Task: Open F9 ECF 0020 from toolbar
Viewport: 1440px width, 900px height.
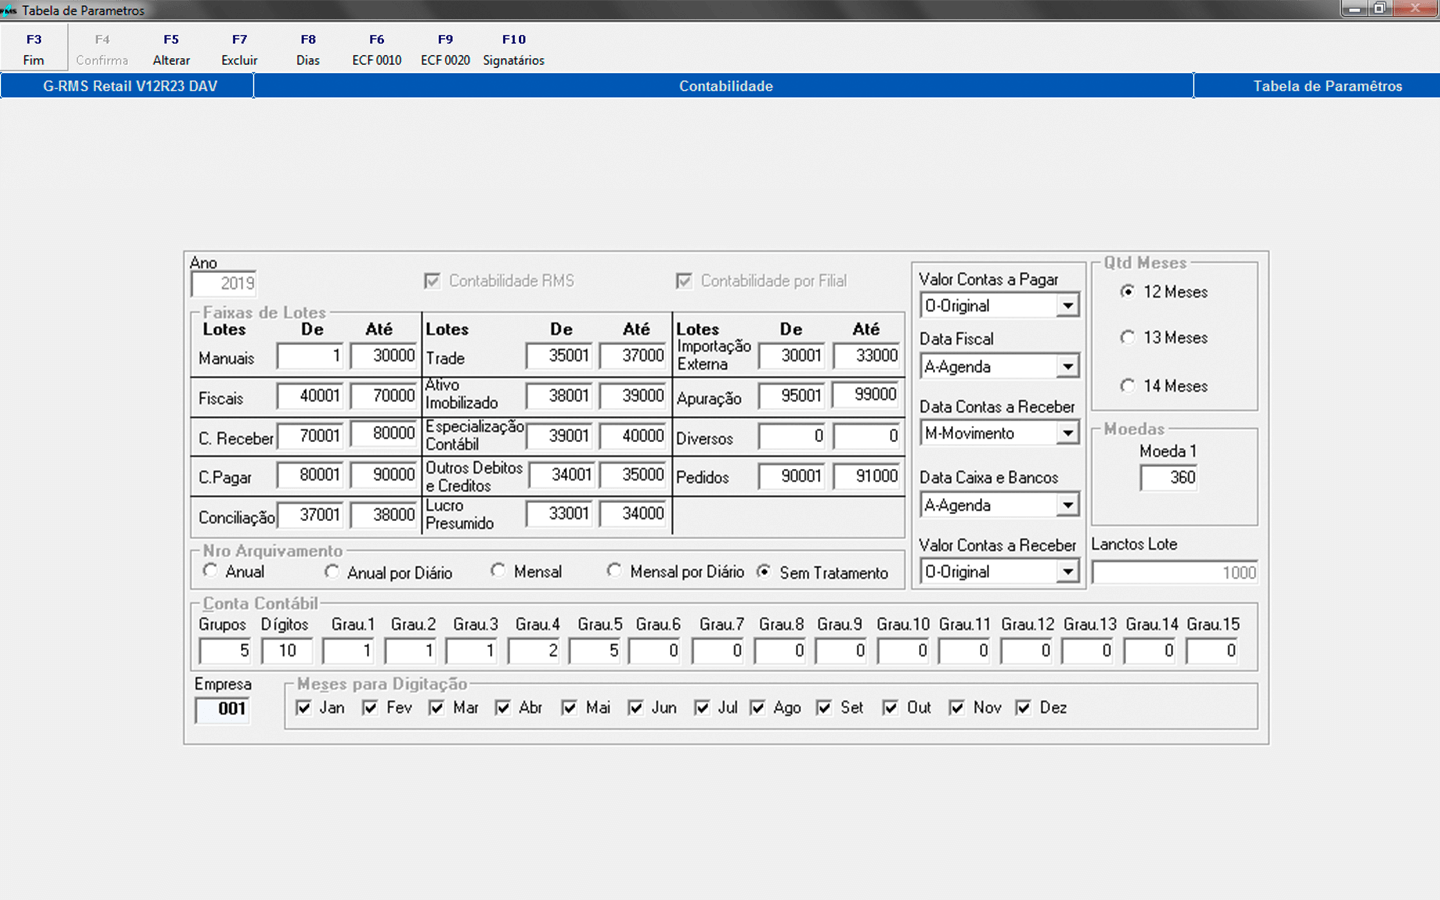Action: (x=445, y=49)
